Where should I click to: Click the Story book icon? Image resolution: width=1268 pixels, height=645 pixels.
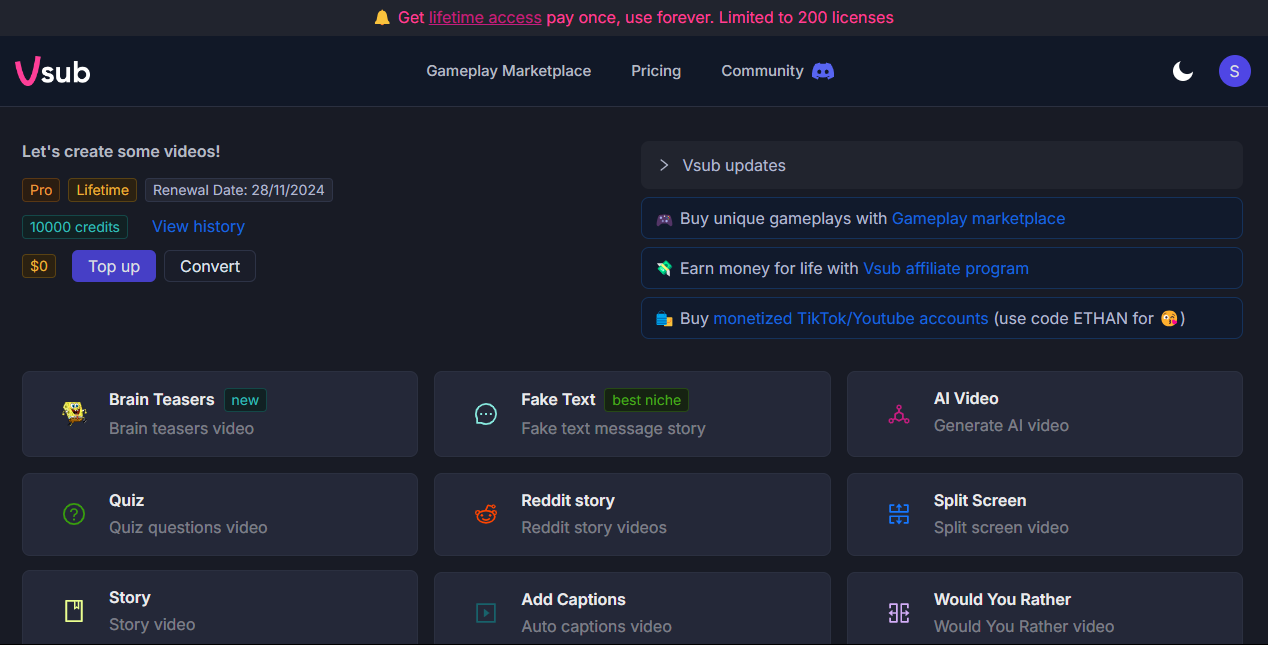click(x=74, y=611)
